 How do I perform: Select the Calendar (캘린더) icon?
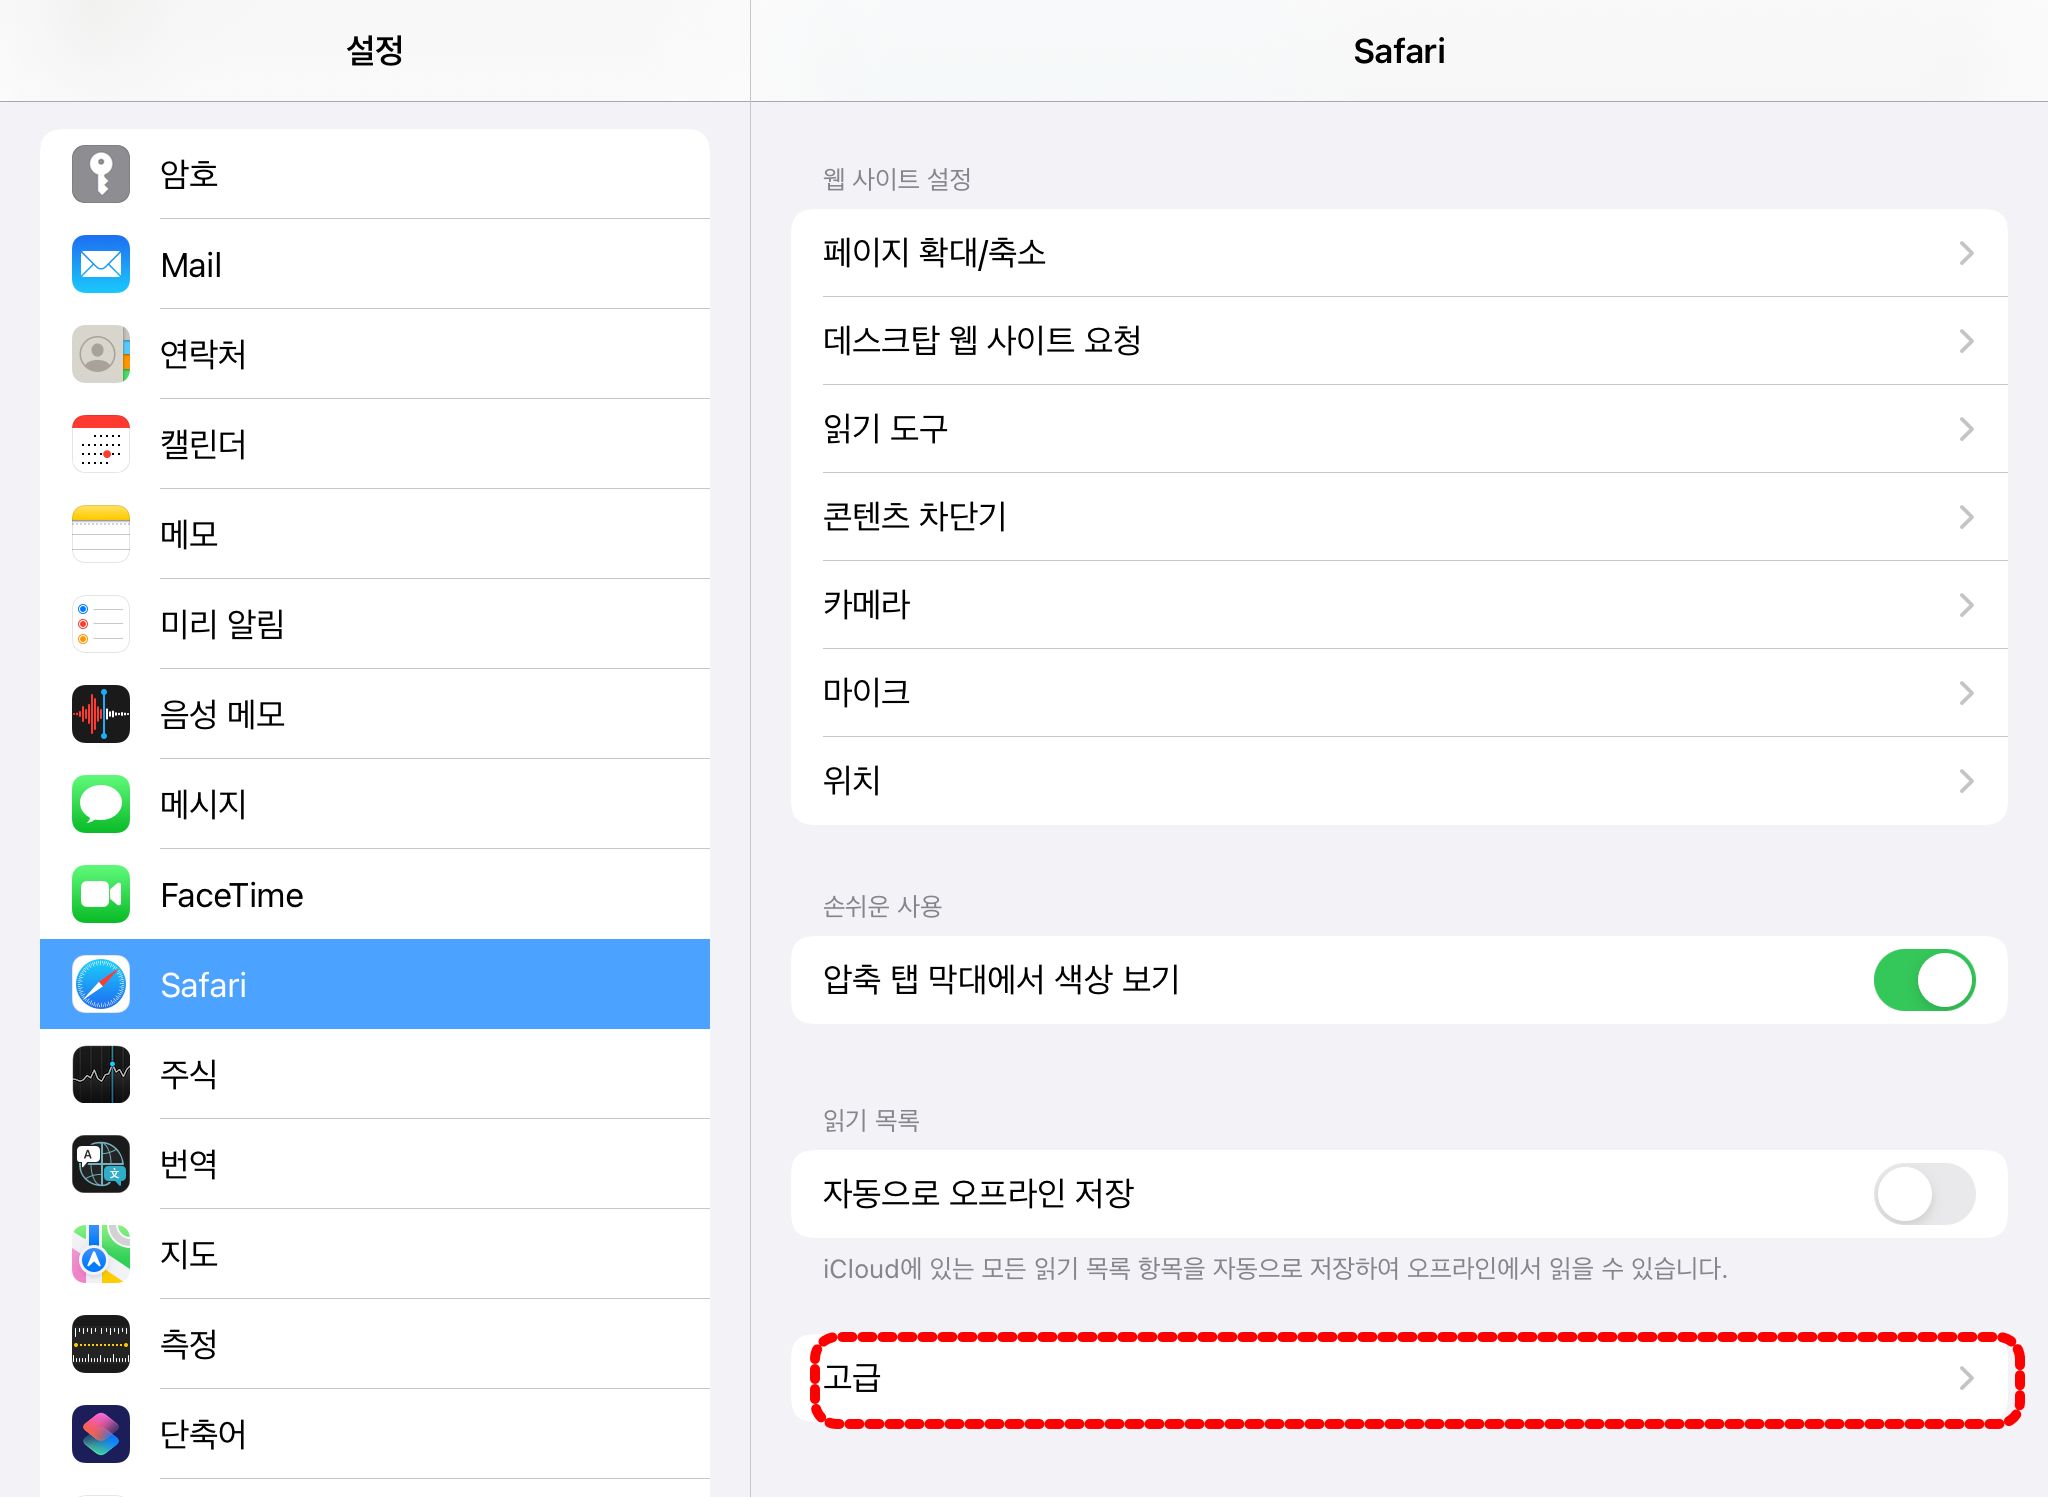point(101,444)
